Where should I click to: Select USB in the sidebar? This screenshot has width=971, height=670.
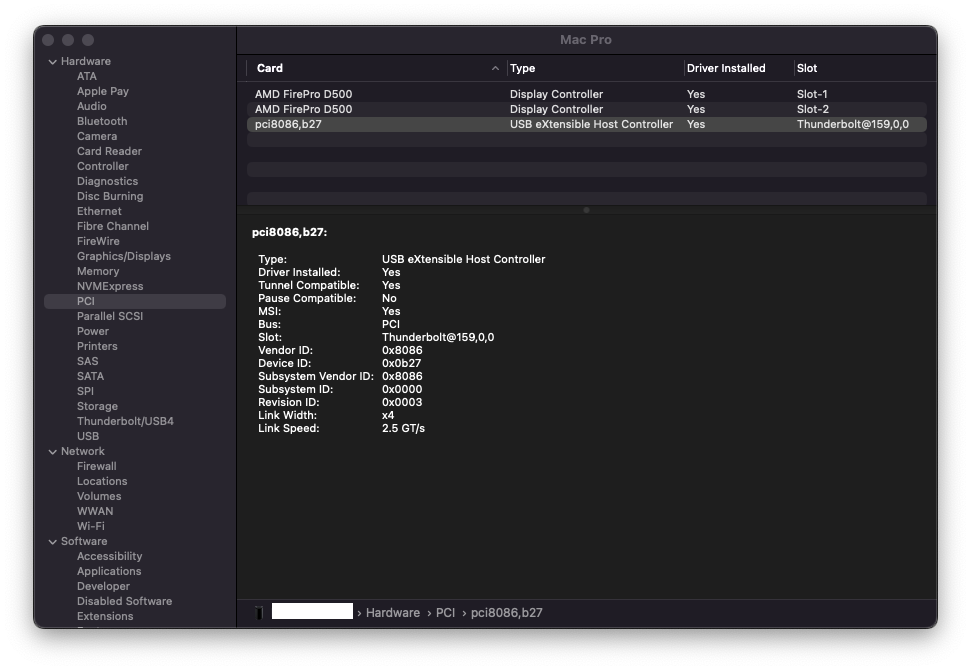pyautogui.click(x=88, y=436)
